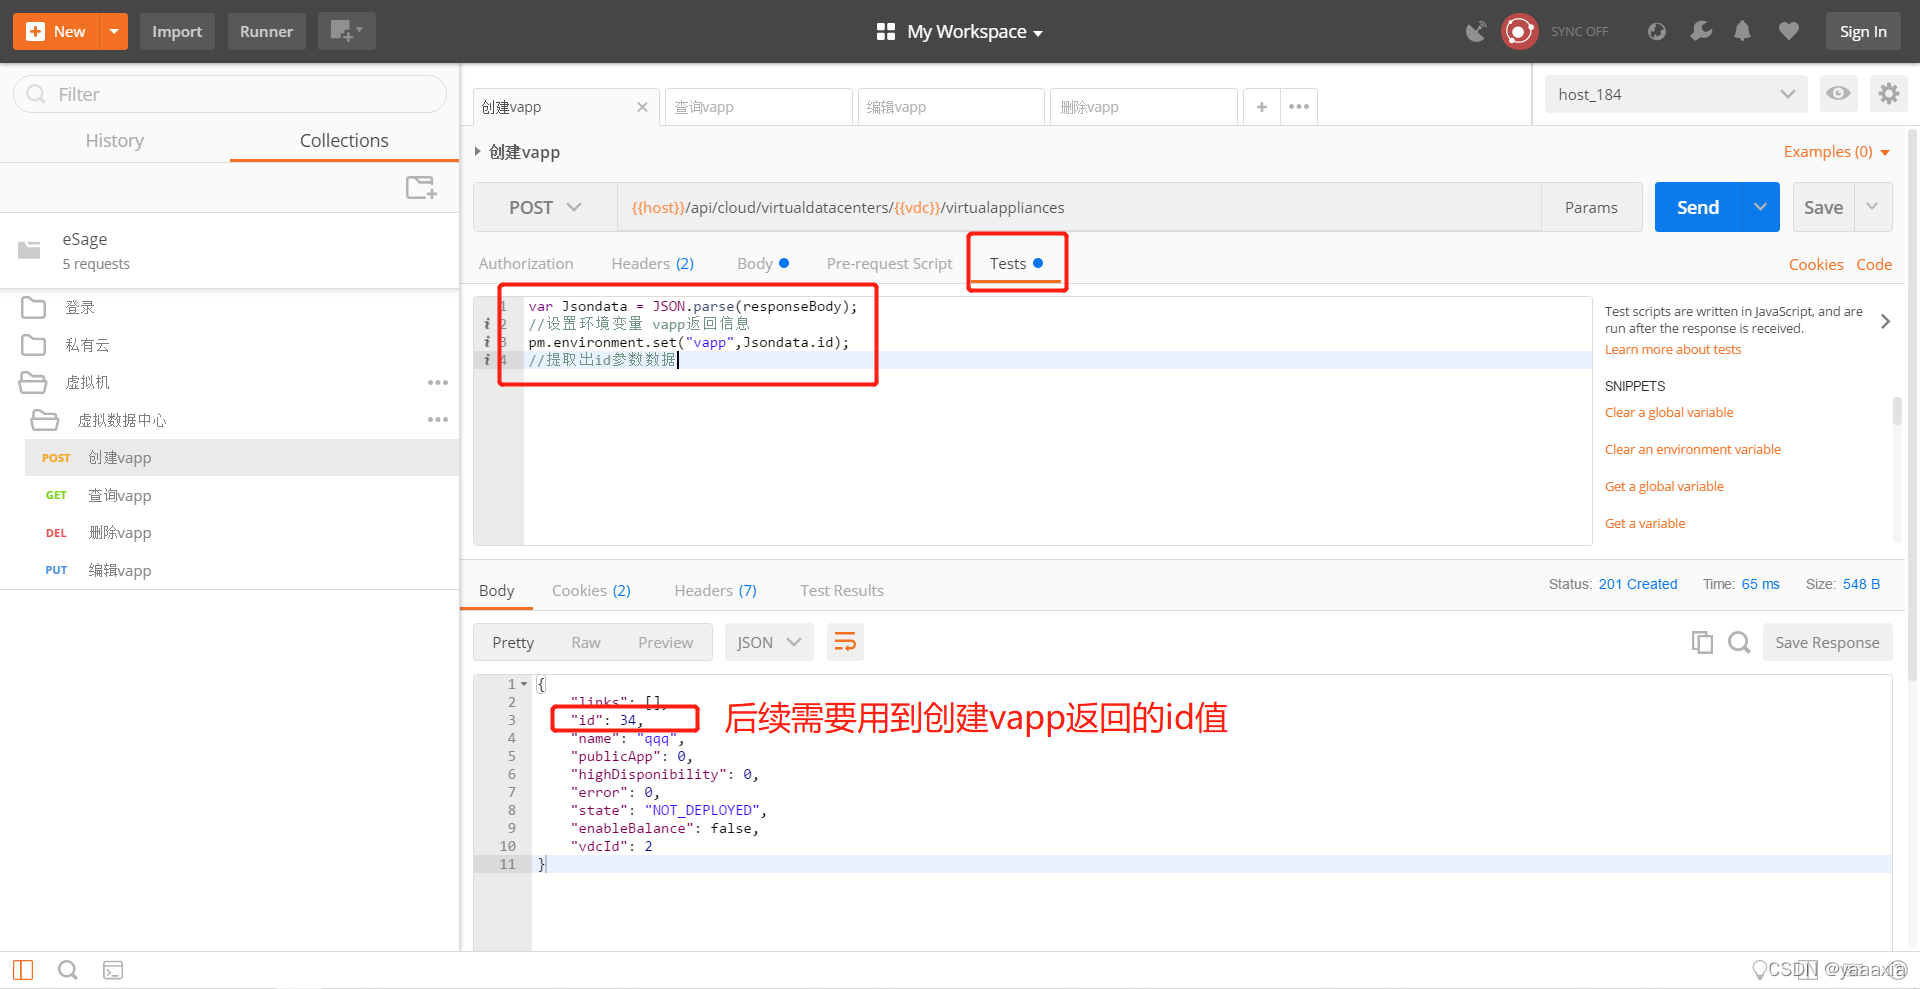Toggle line wrap in response view
The width and height of the screenshot is (1920, 989).
[845, 642]
